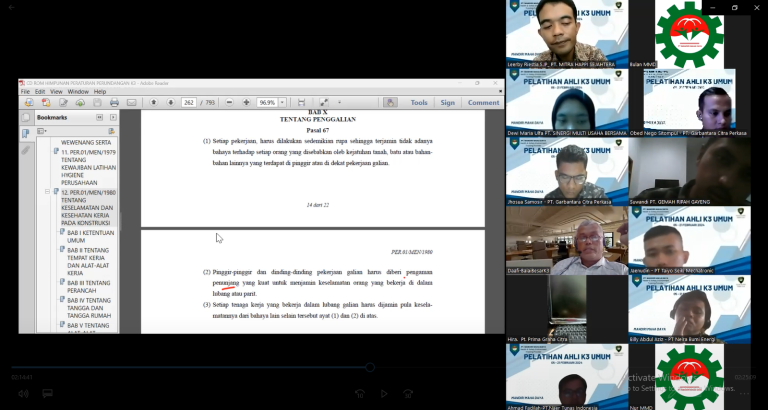The image size is (768, 410).
Task: Click the Bookmarks ribbon panel icon
Action: coord(25,134)
